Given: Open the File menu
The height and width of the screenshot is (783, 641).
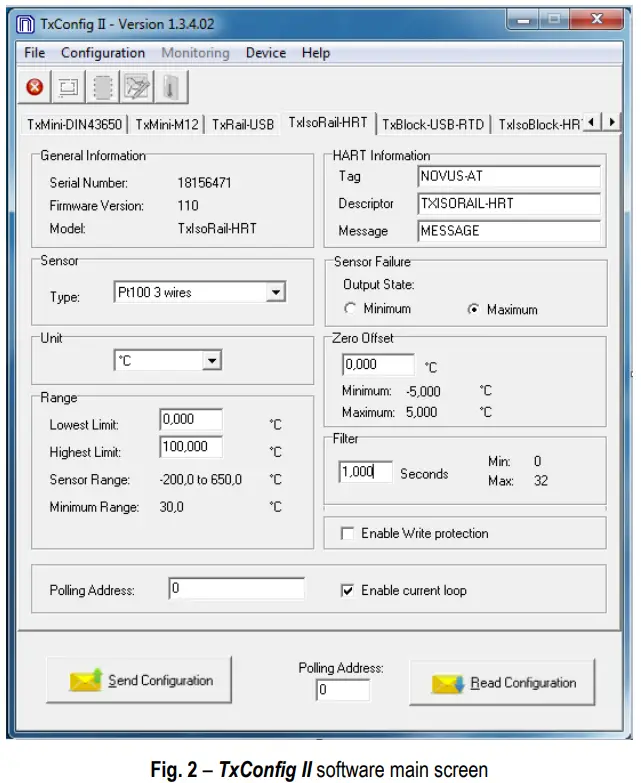Looking at the screenshot, I should click(34, 53).
